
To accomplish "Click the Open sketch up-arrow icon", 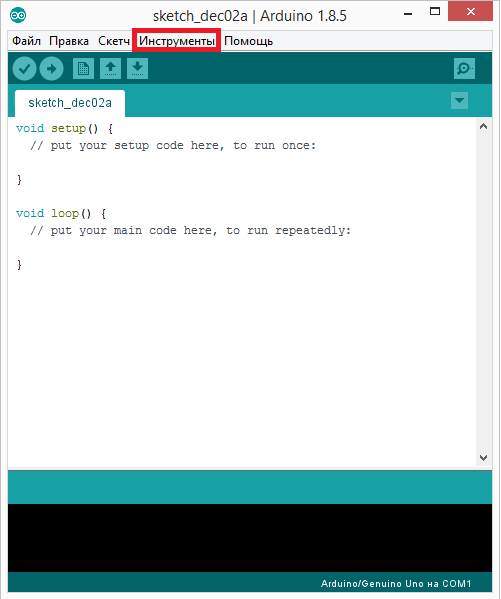I will (x=110, y=69).
